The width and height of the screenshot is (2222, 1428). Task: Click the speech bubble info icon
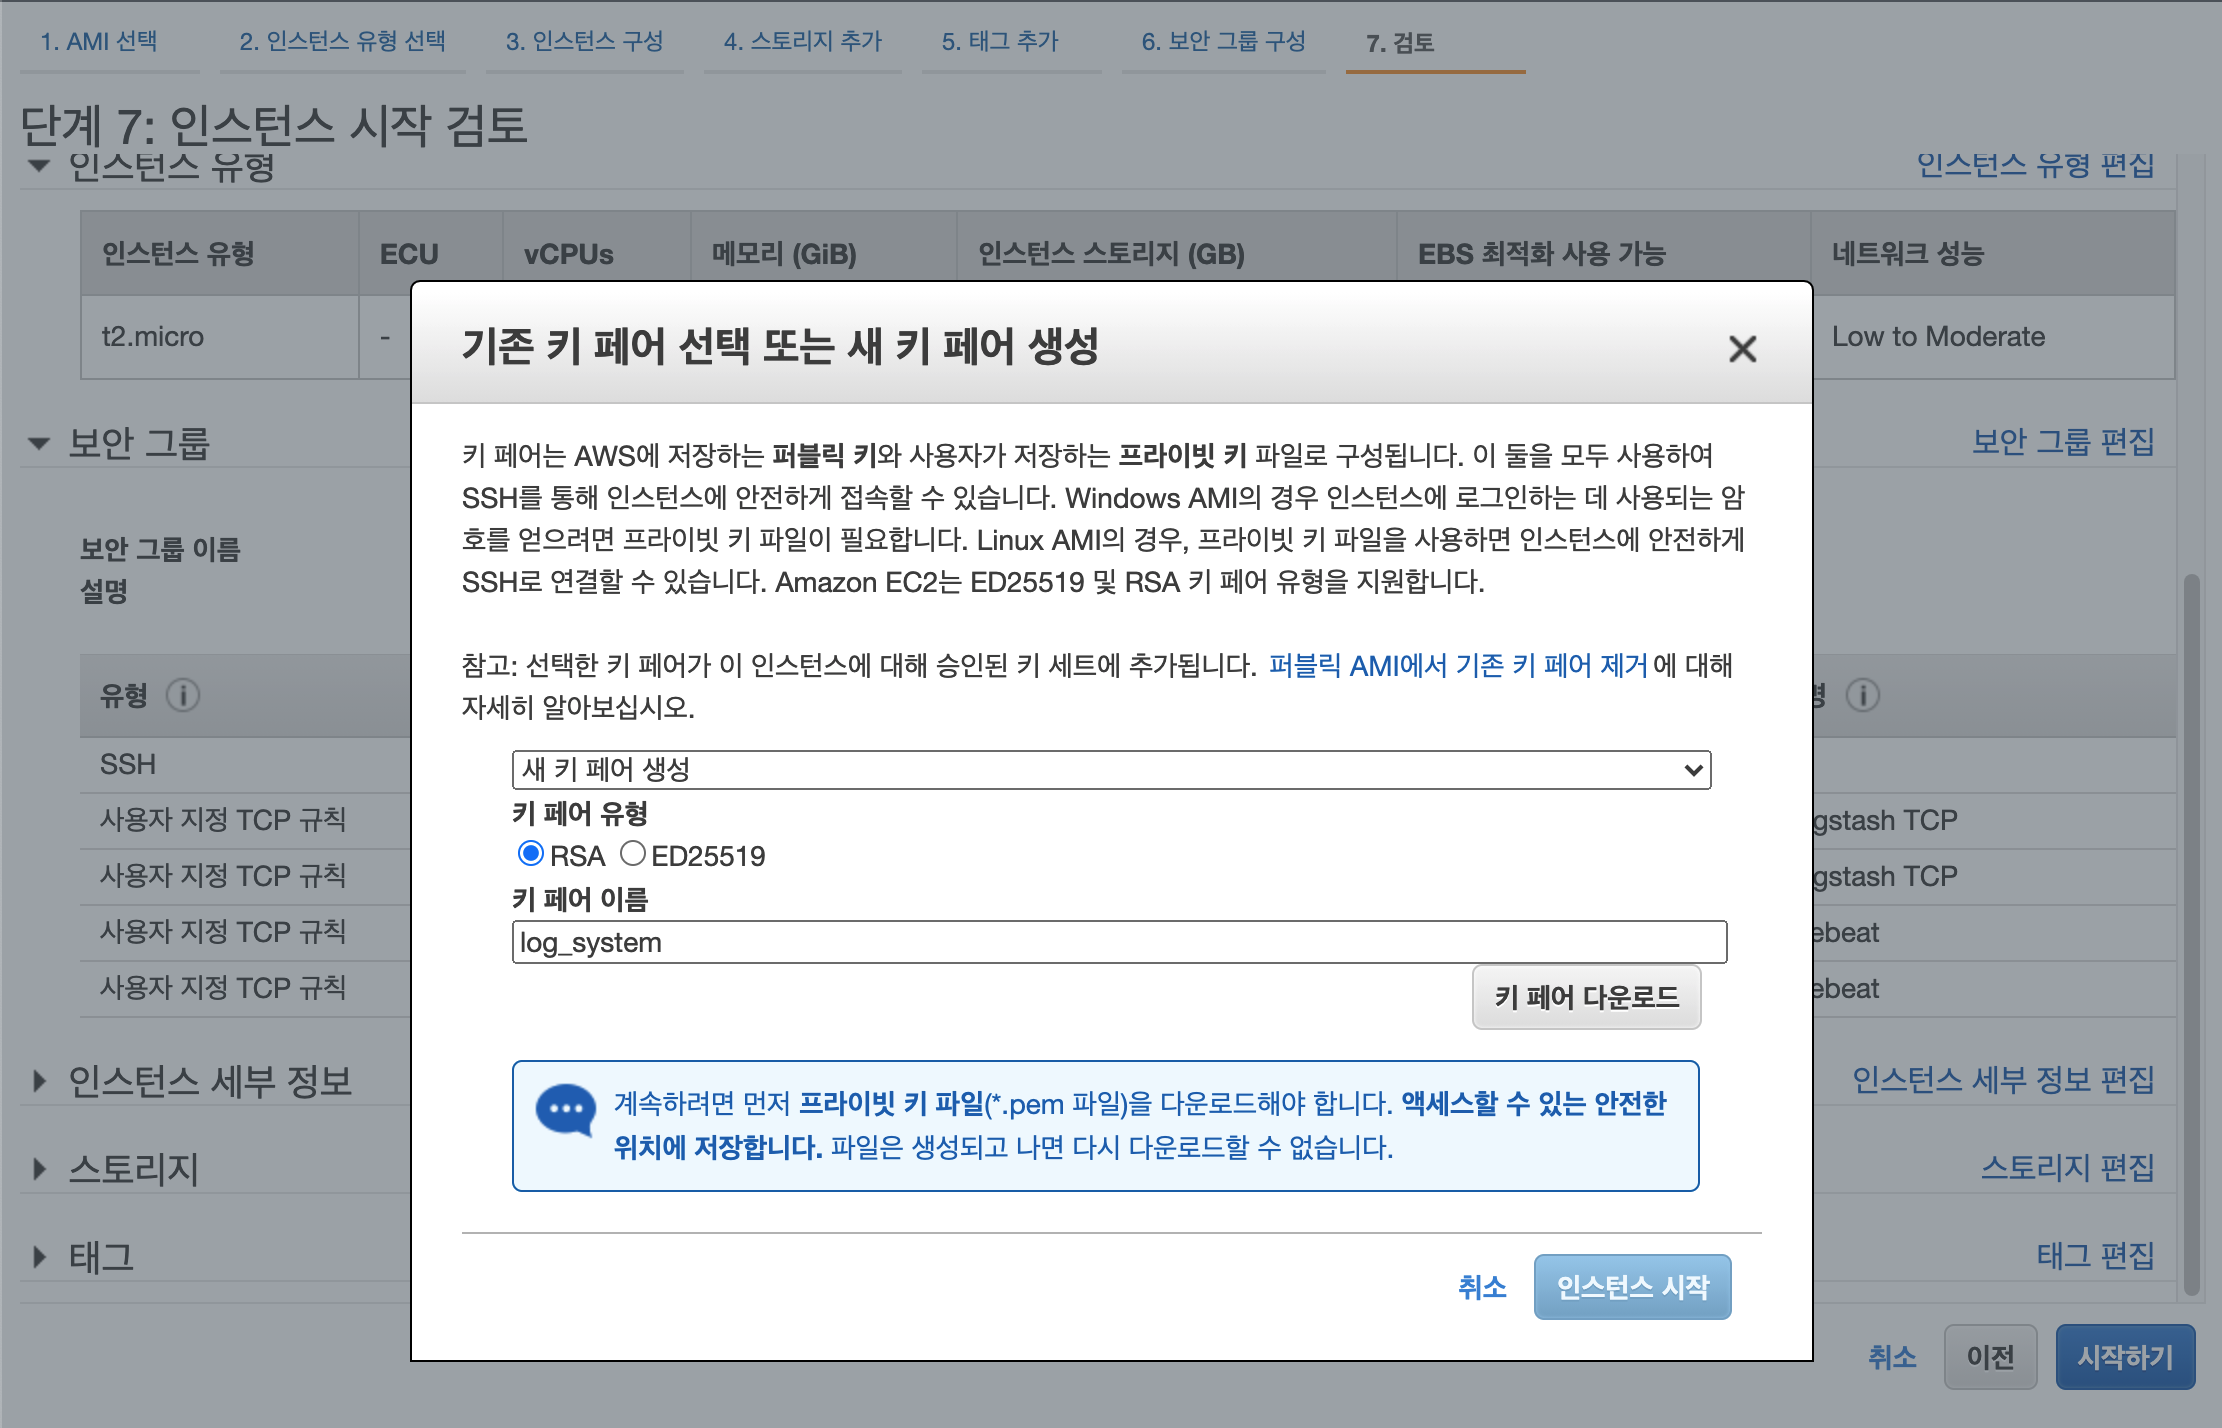click(565, 1110)
